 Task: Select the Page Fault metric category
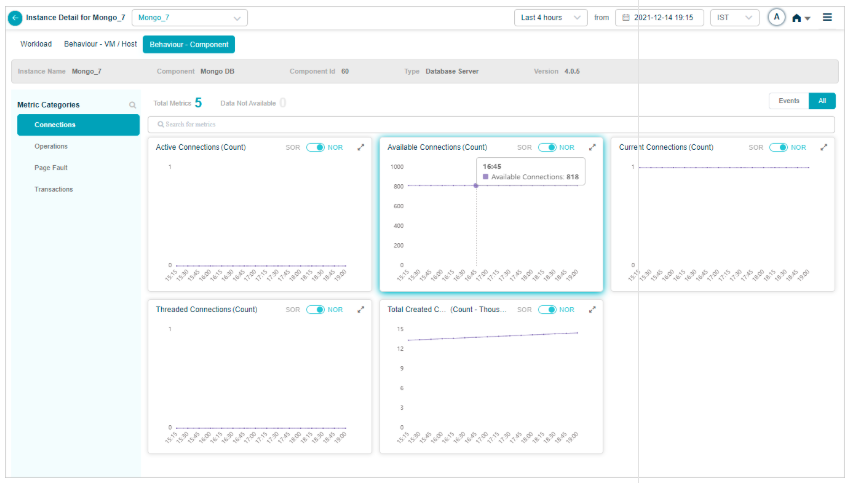point(51,168)
